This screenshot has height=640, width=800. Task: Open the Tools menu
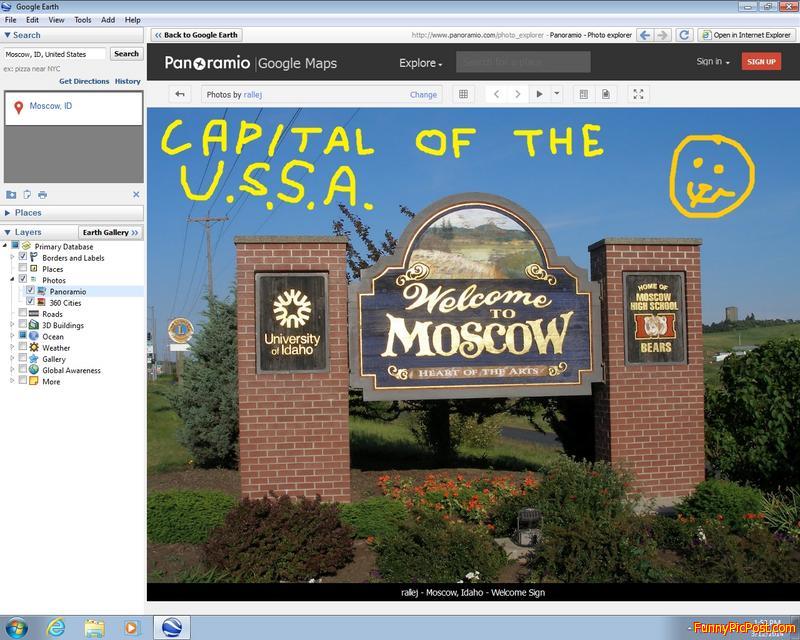point(82,20)
